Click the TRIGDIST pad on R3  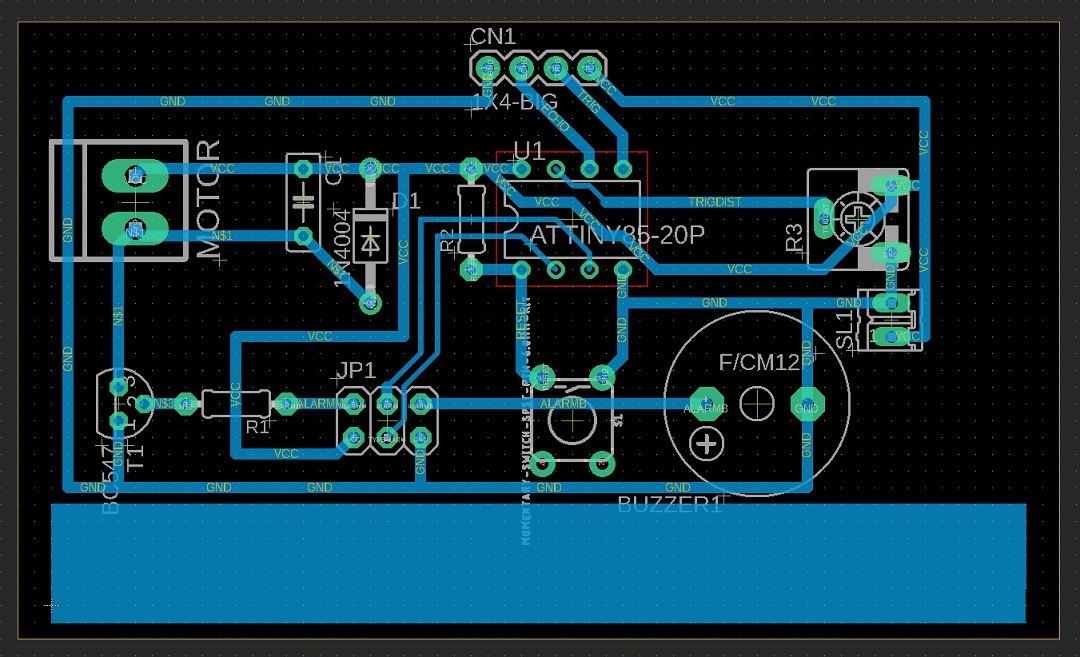coord(824,219)
